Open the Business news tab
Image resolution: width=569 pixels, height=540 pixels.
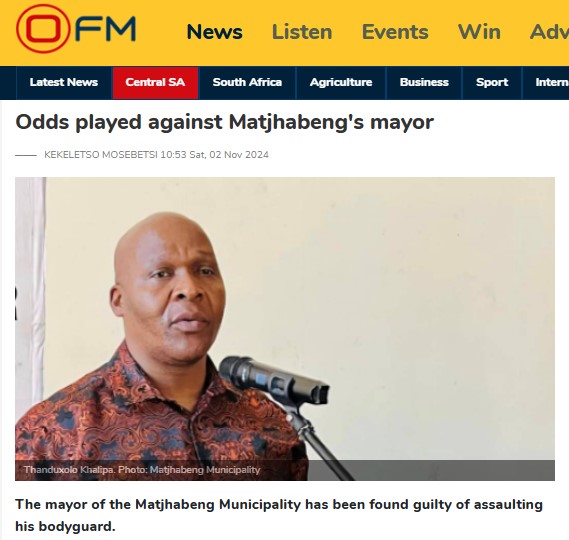coord(424,82)
